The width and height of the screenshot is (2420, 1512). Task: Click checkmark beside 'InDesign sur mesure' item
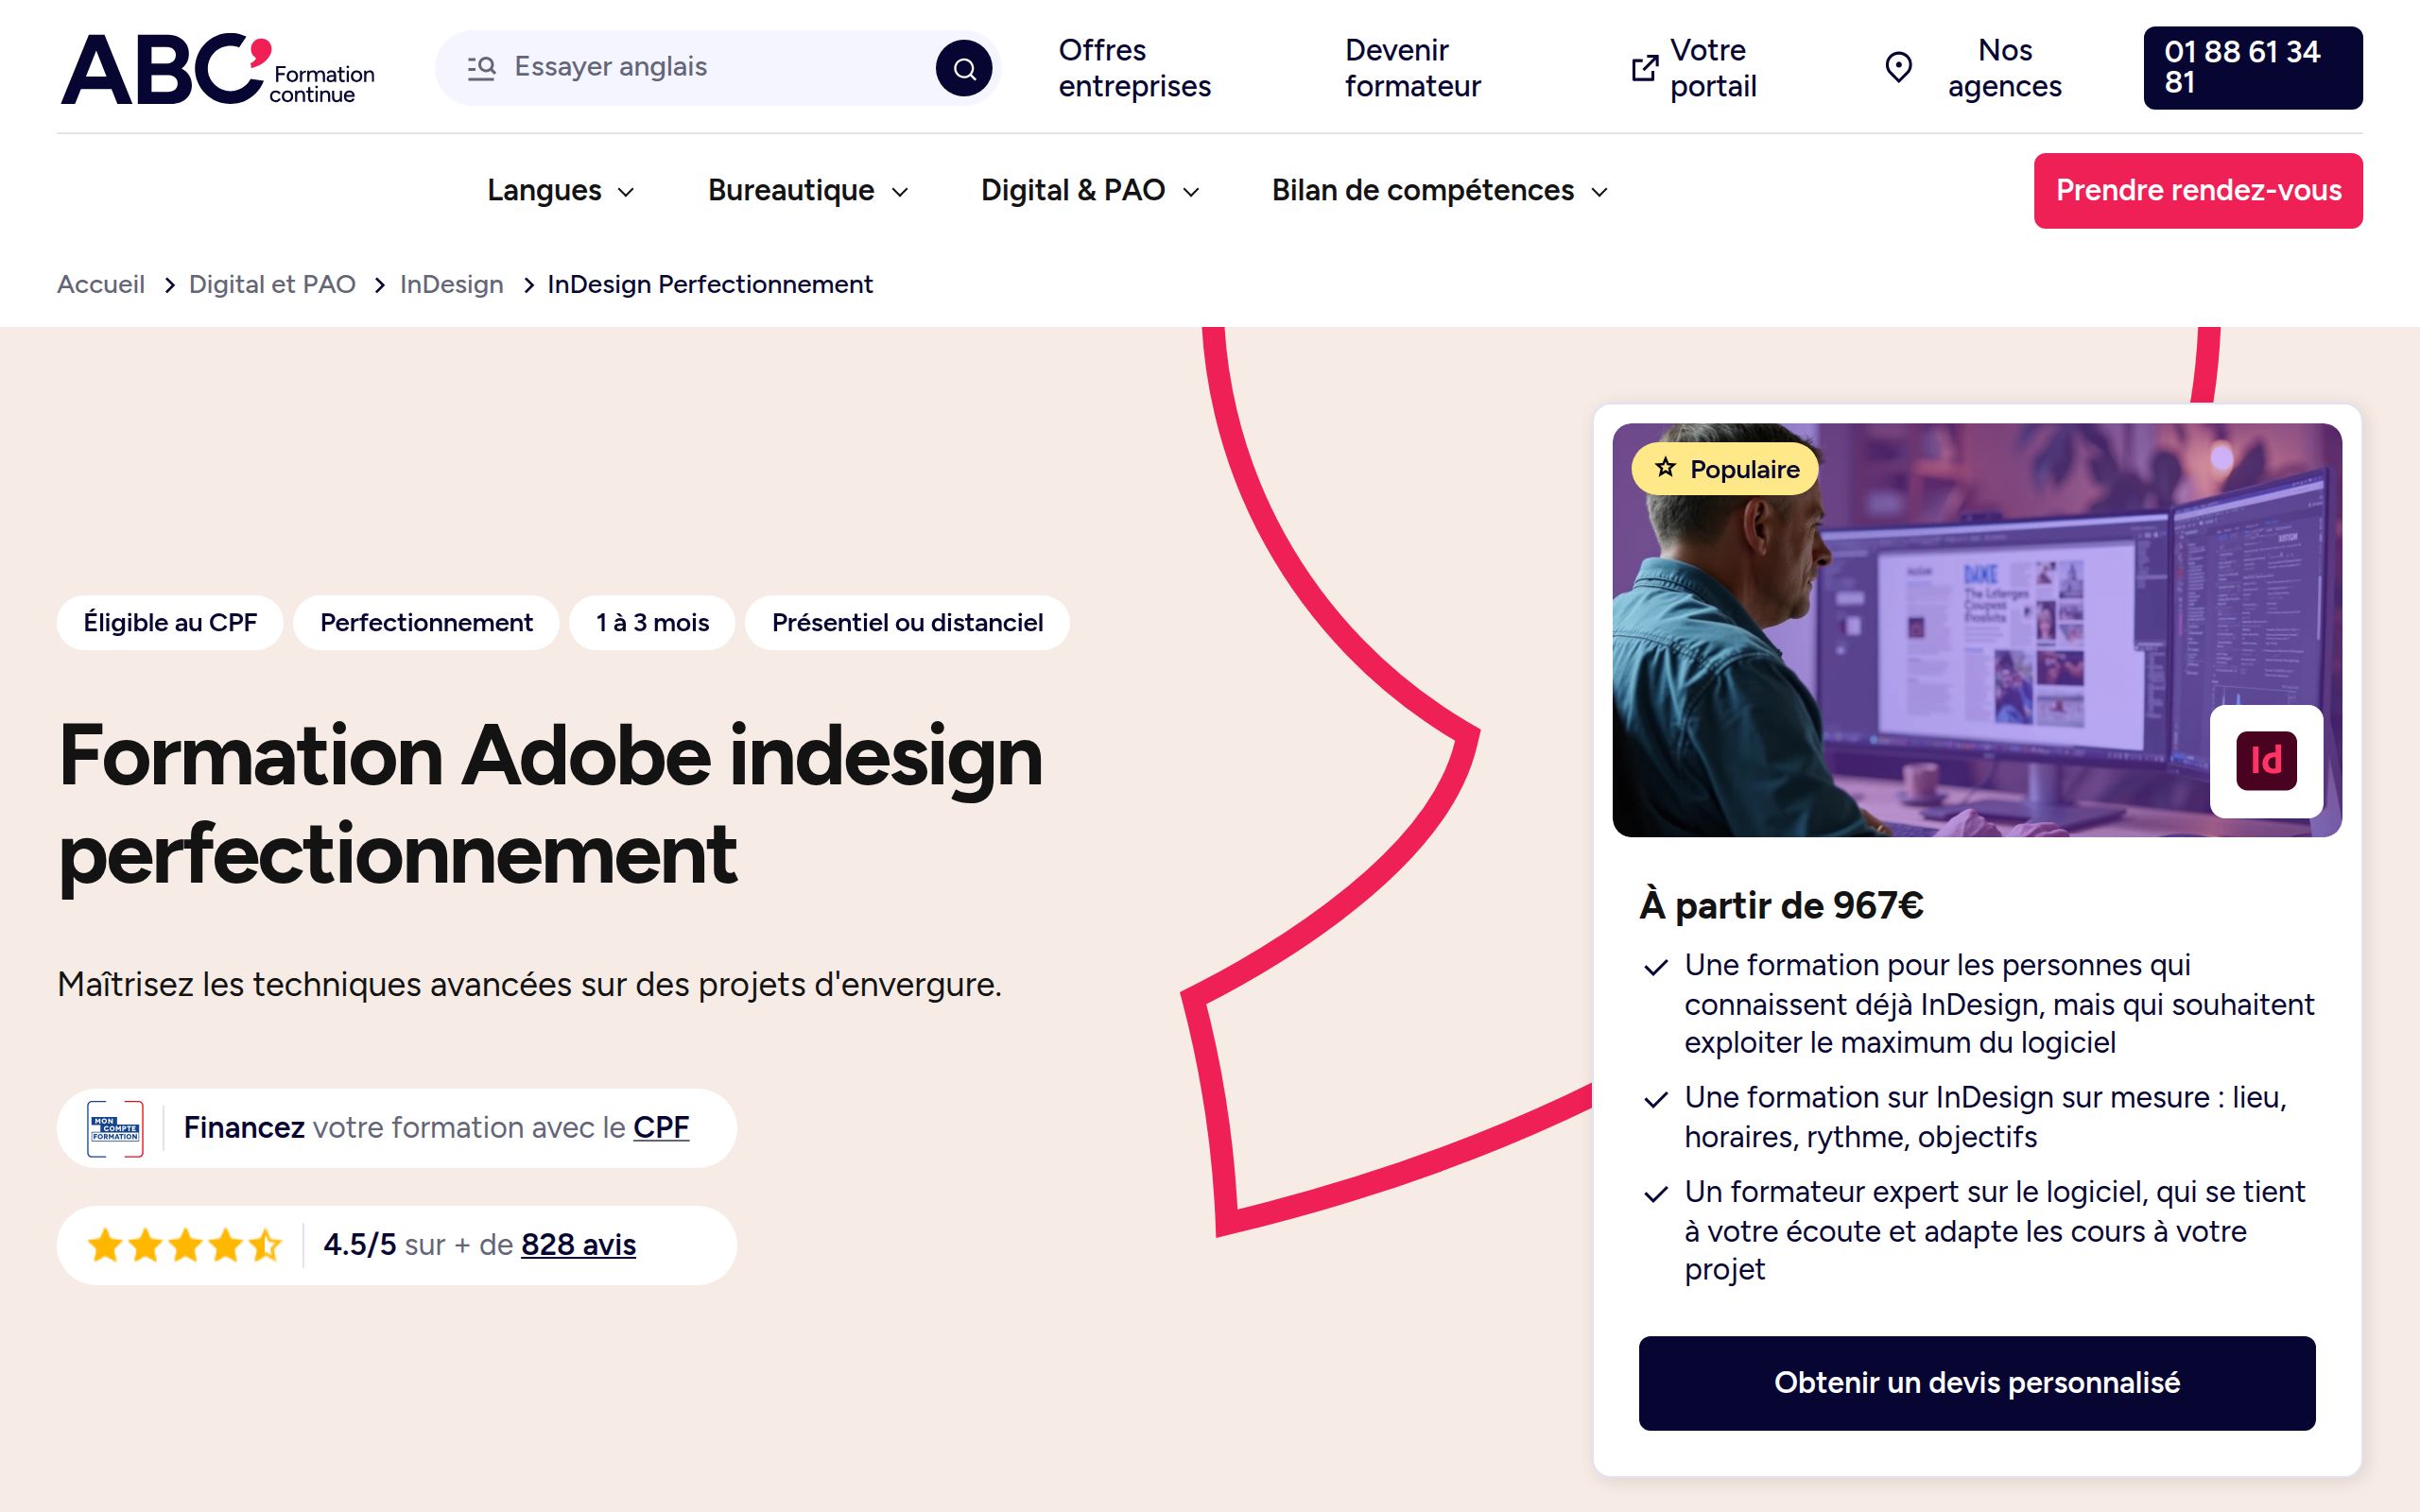(1656, 1100)
